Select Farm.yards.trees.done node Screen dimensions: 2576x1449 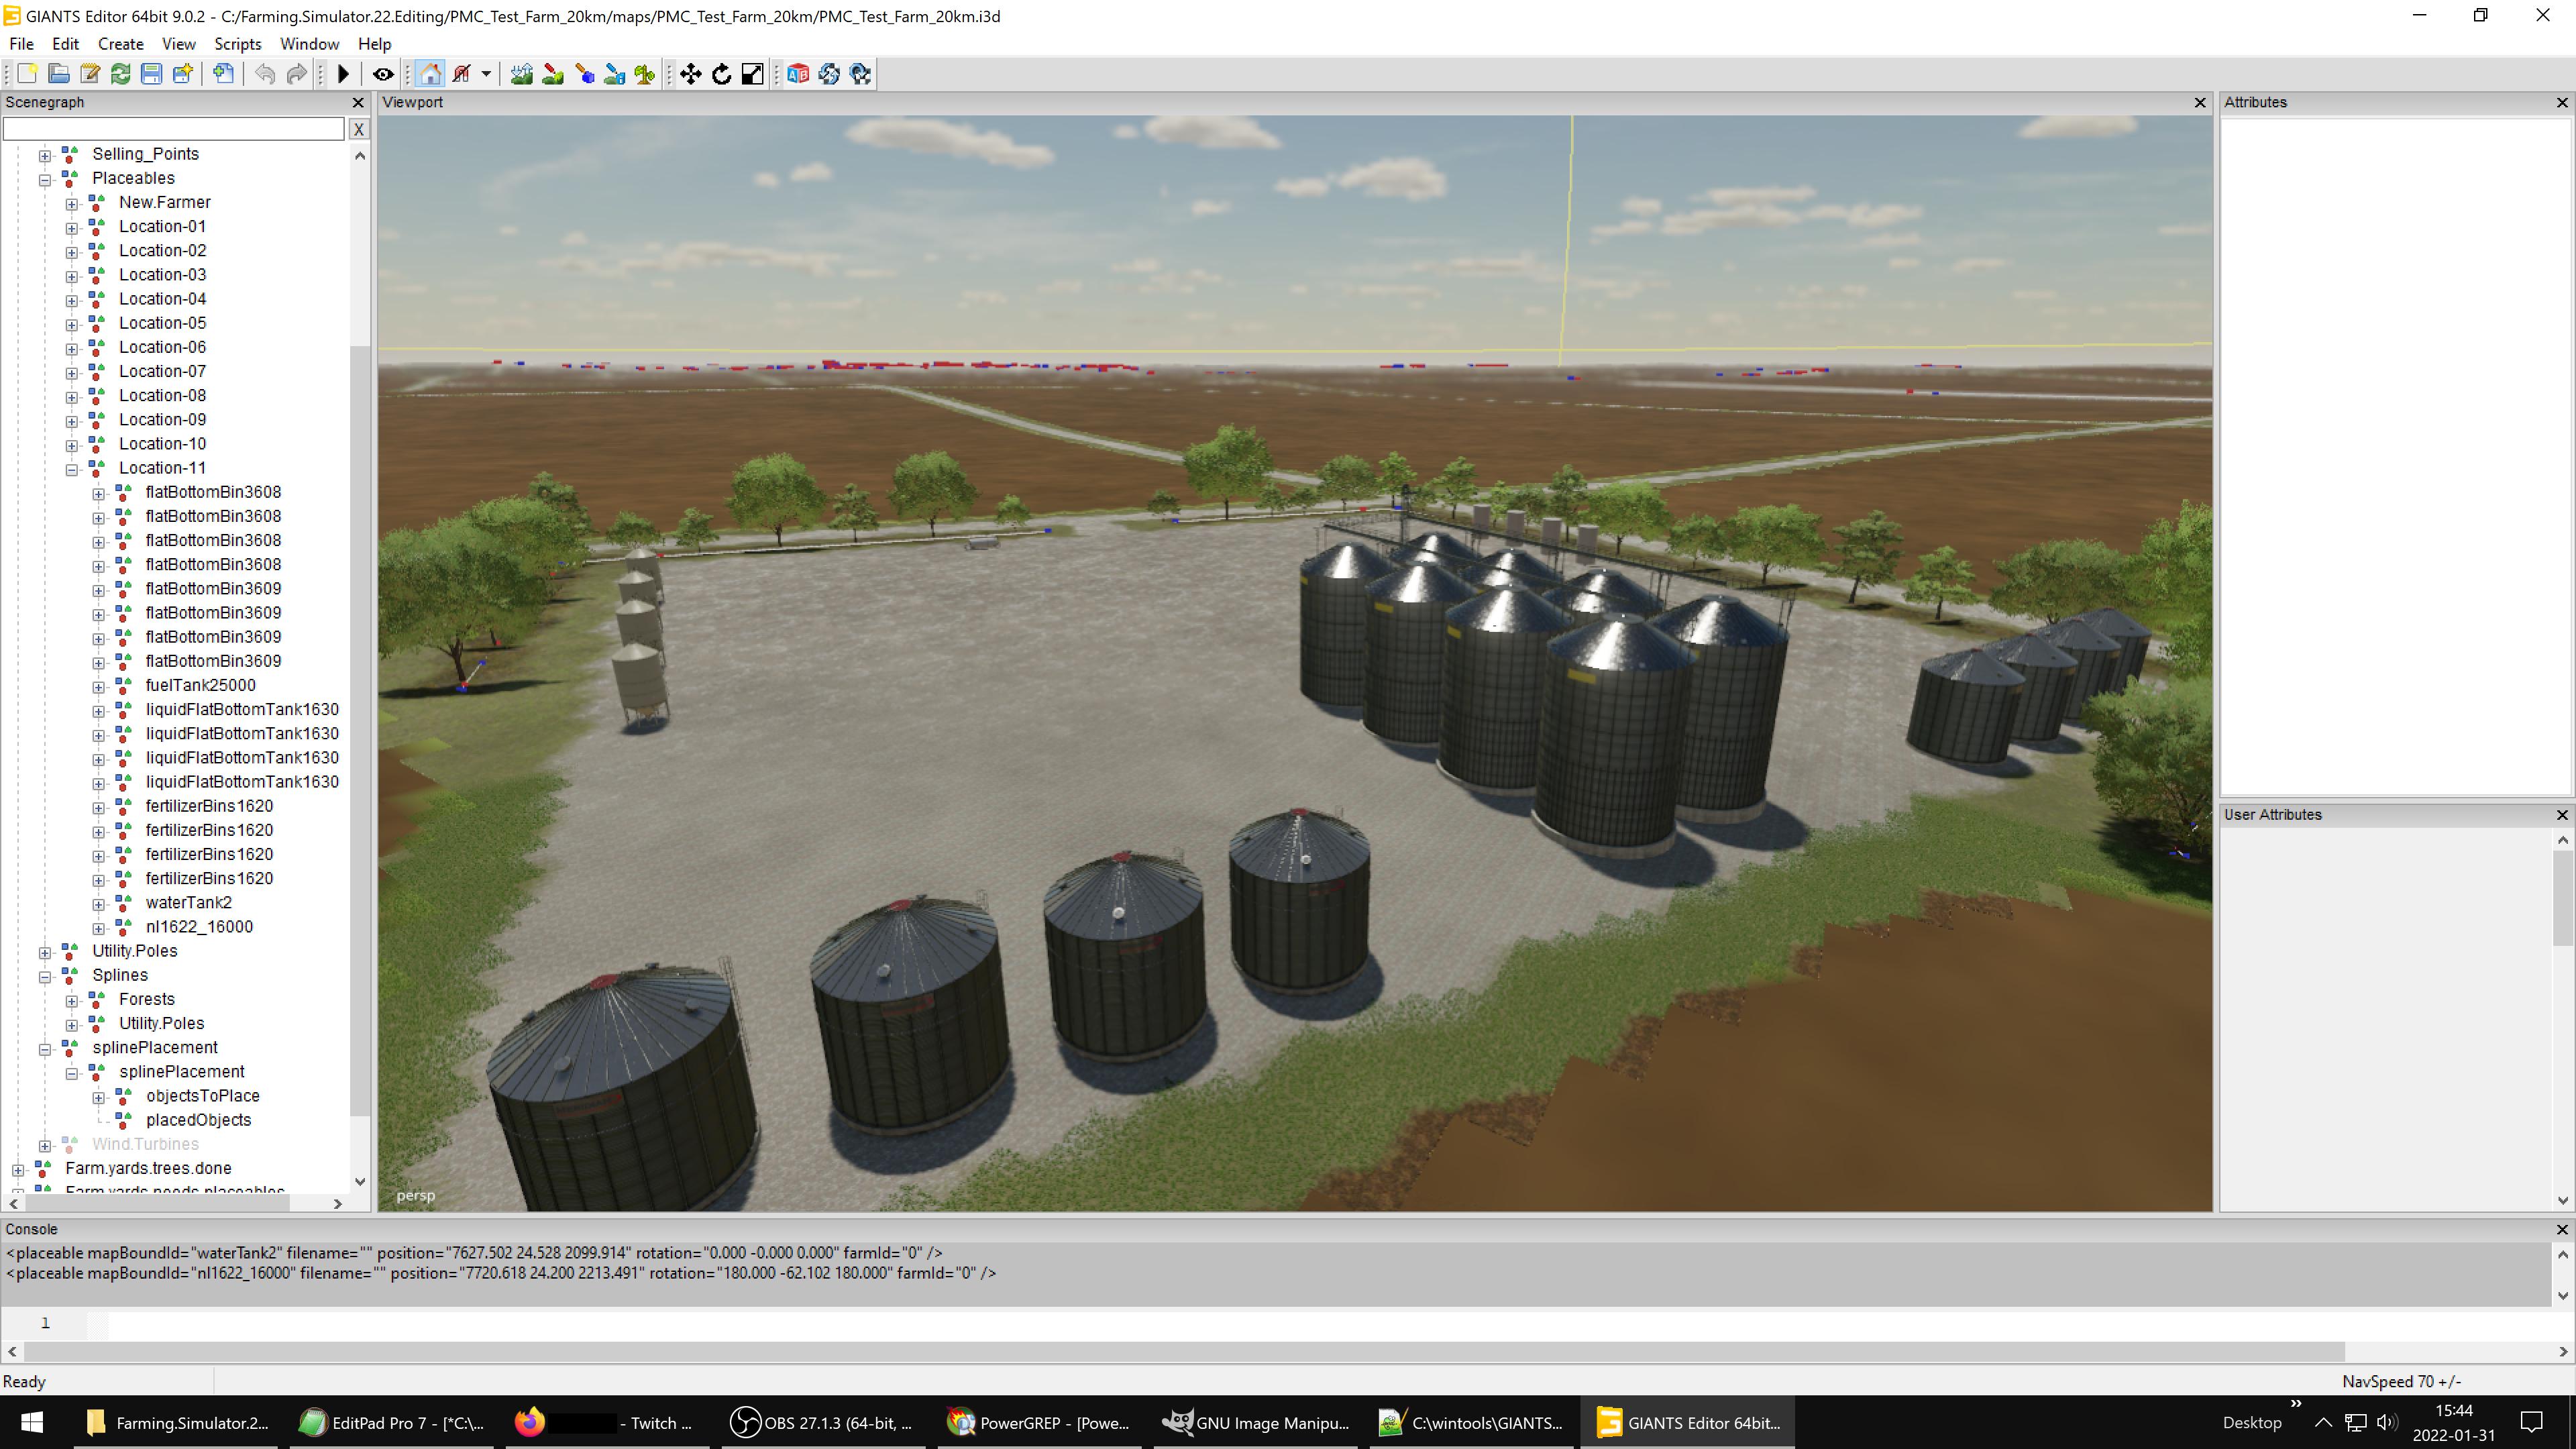click(148, 1168)
